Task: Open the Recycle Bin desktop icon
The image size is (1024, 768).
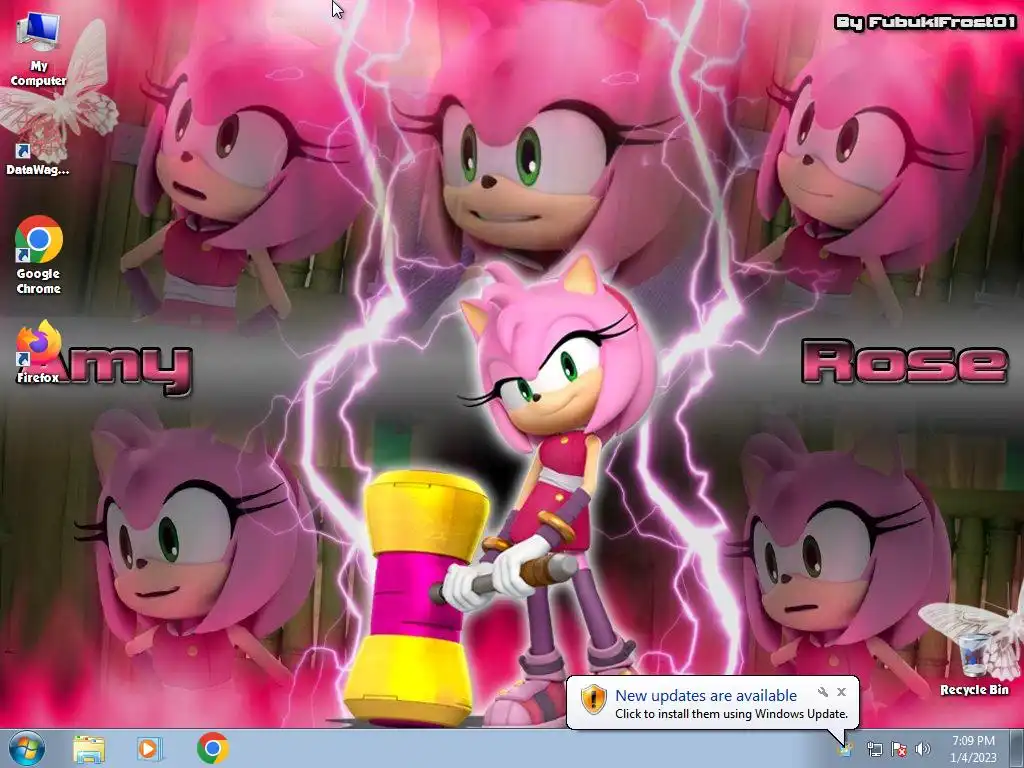Action: coord(974,663)
